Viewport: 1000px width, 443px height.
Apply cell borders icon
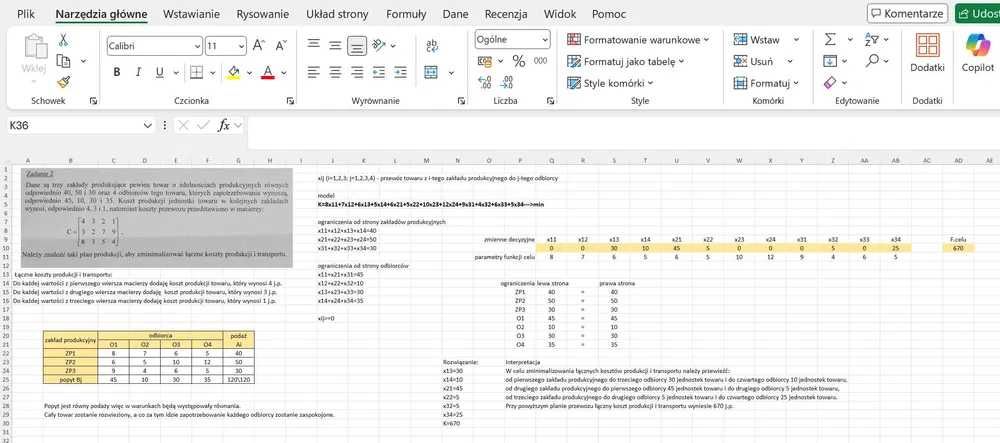click(196, 72)
